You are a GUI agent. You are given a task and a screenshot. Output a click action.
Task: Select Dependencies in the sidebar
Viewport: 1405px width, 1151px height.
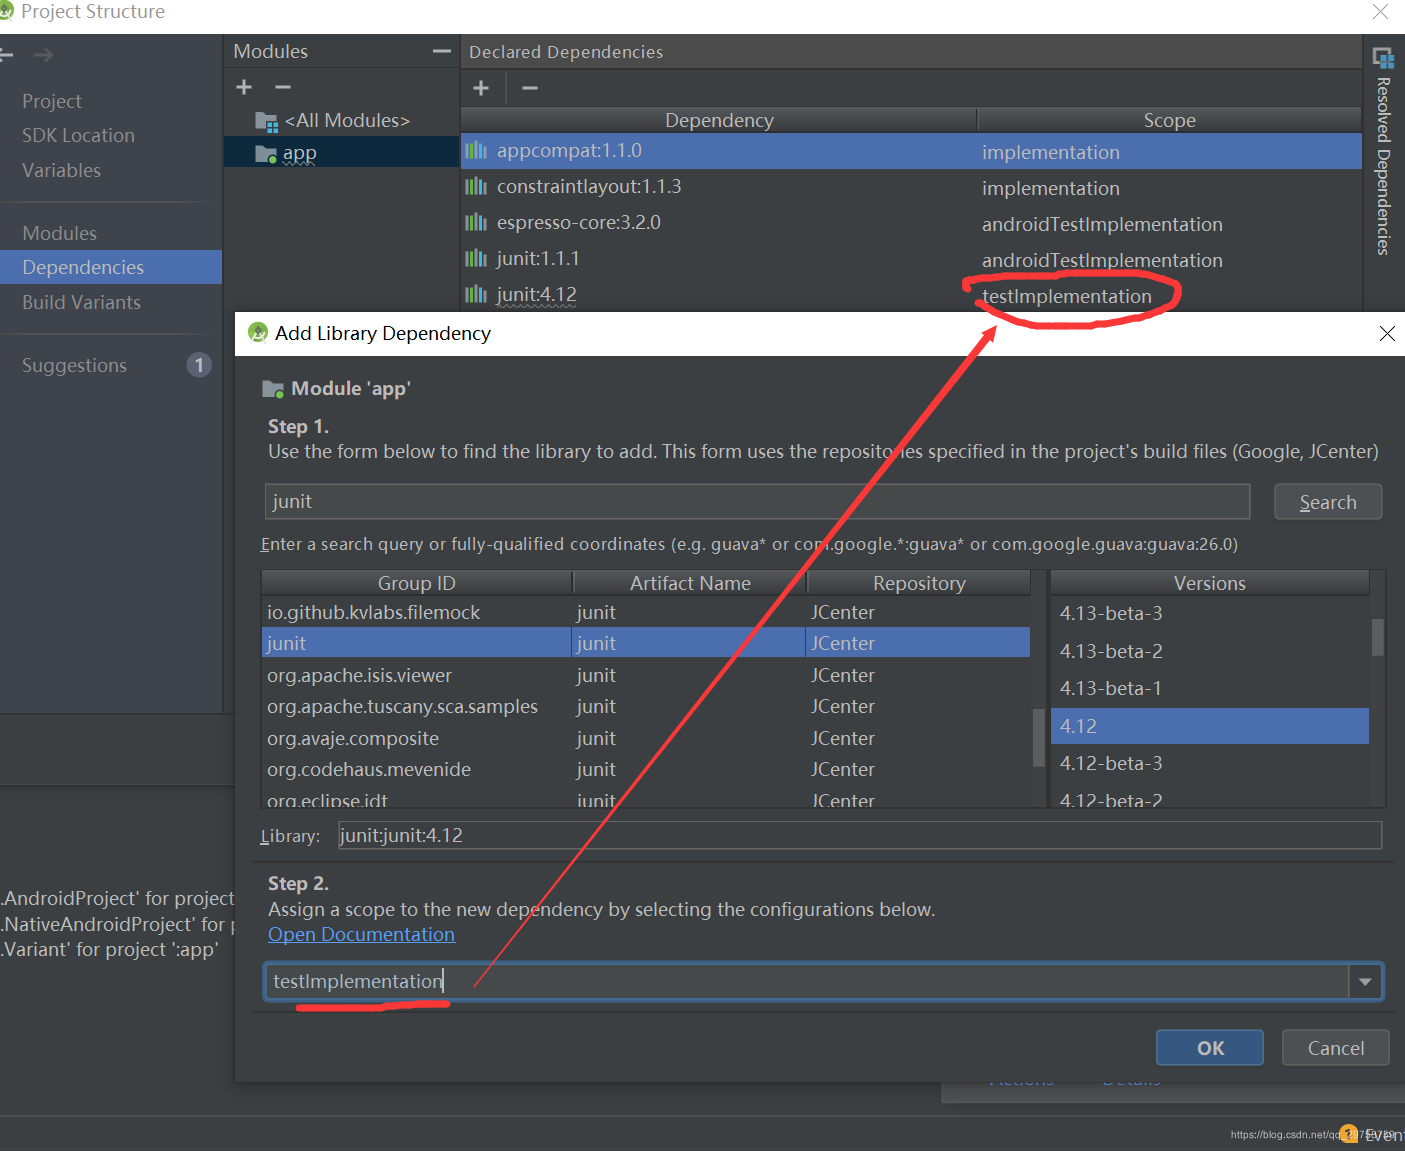[110, 267]
